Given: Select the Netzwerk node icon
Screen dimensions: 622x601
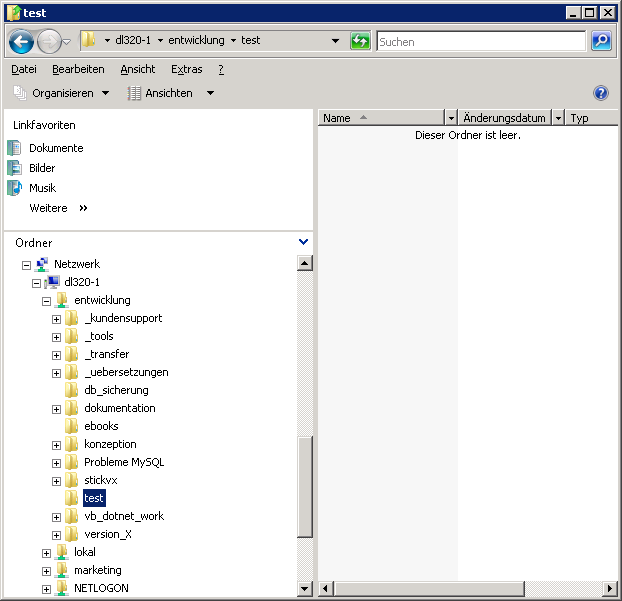Looking at the screenshot, I should [42, 264].
